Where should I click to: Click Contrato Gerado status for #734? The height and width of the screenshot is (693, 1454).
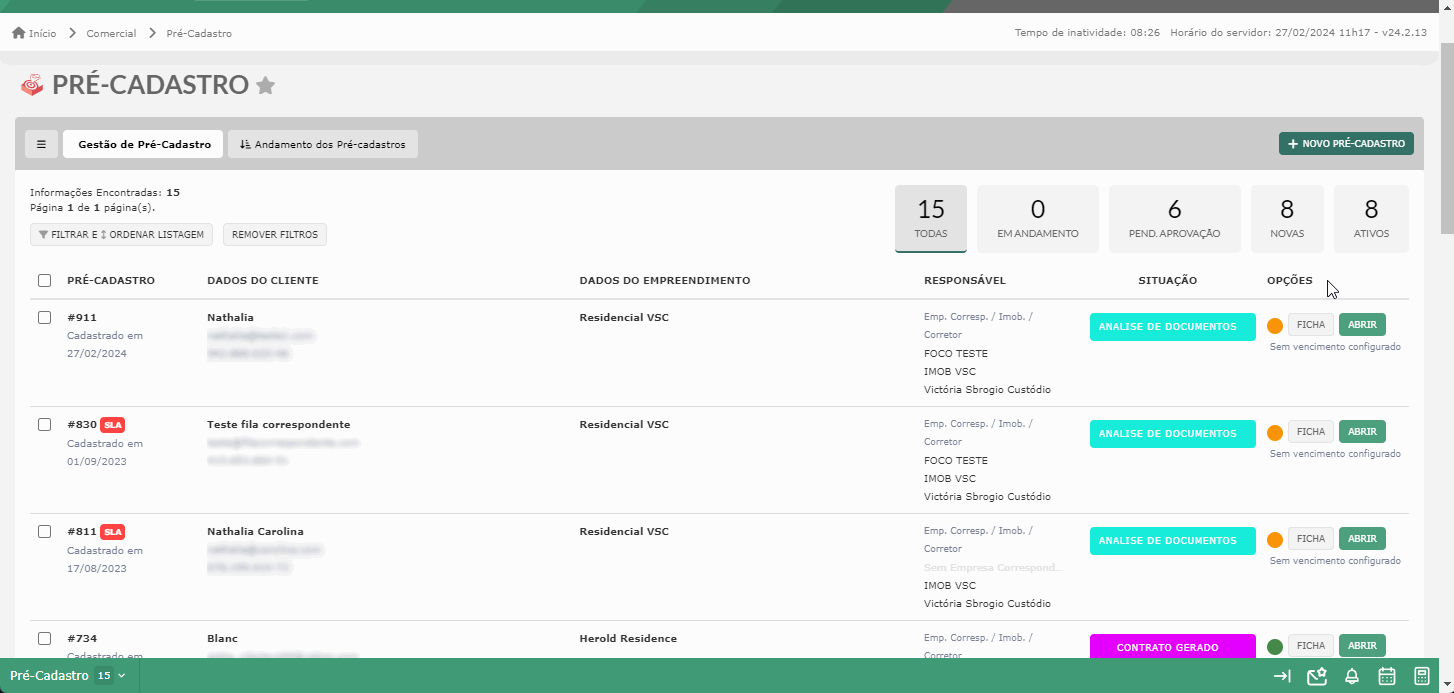[x=1172, y=647]
